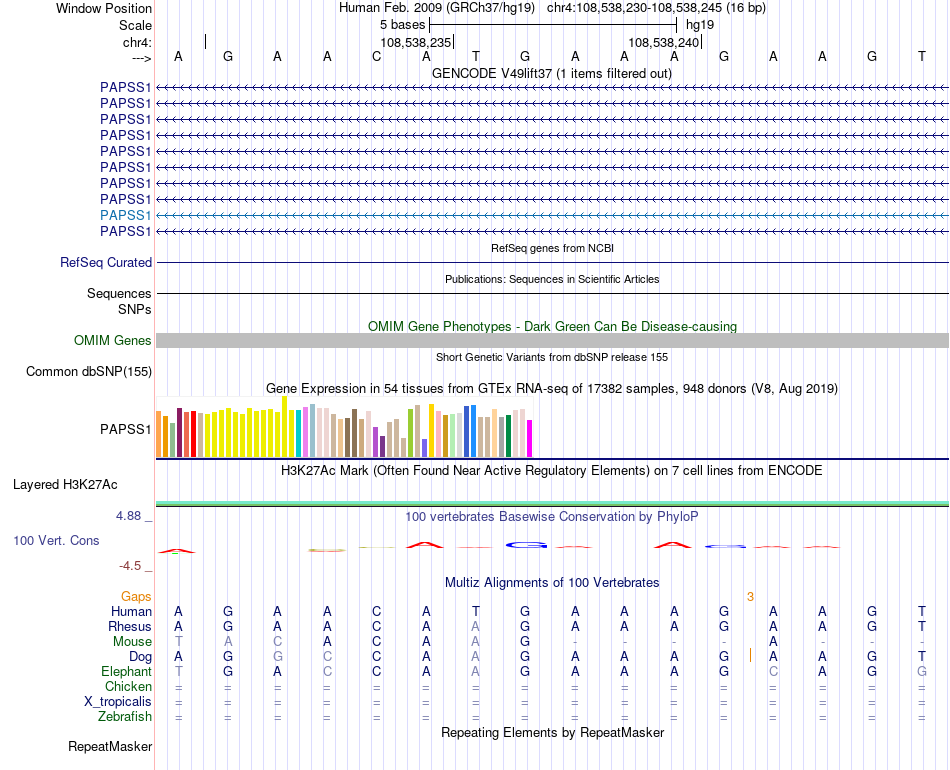950x770 pixels.
Task: Click the ---> sequence direction arrow label
Action: [x=142, y=58]
